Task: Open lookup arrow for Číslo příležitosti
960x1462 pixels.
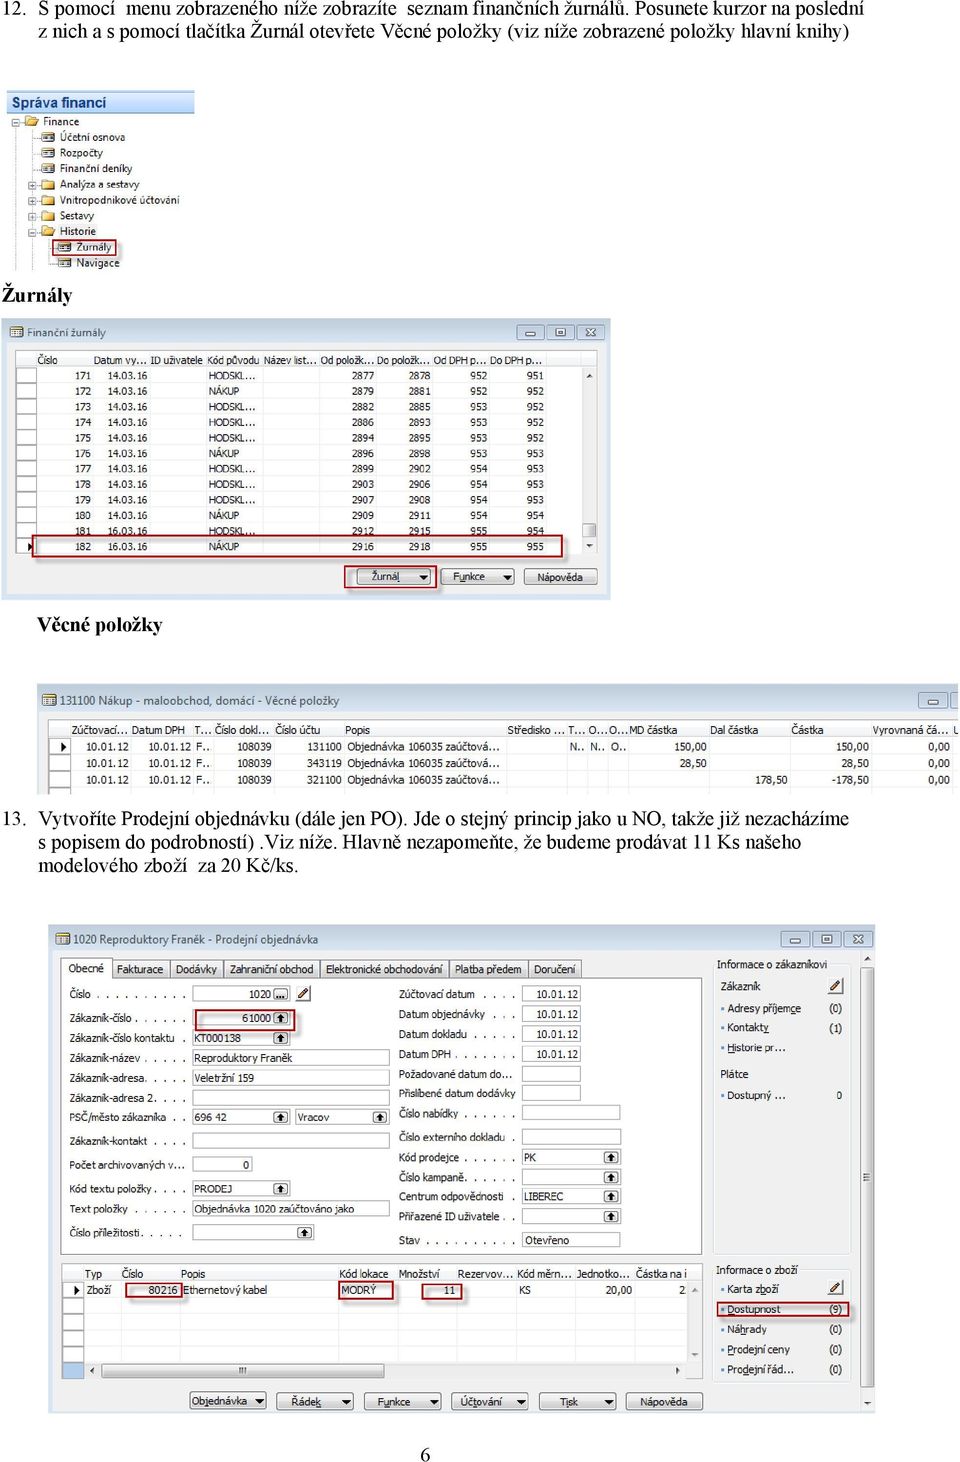Action: pos(305,1232)
